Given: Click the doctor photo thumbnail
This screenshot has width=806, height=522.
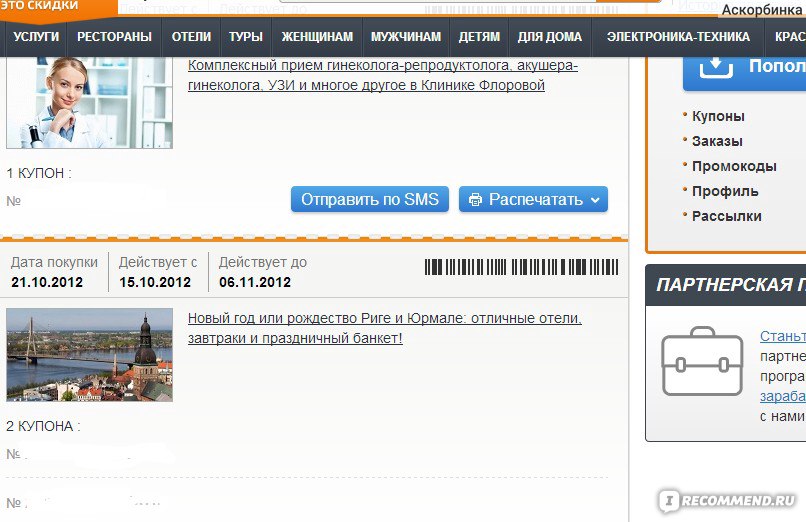Looking at the screenshot, I should pyautogui.click(x=89, y=102).
